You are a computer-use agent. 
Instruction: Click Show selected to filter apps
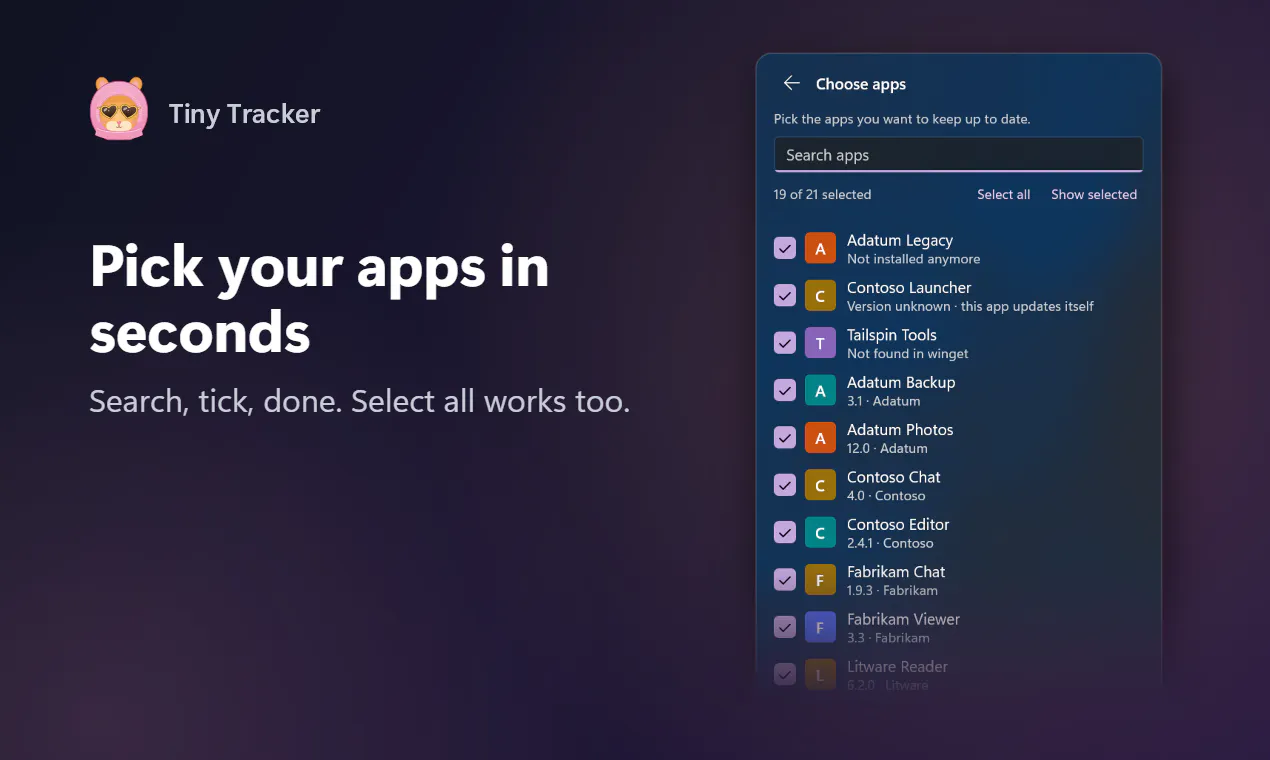coord(1094,194)
